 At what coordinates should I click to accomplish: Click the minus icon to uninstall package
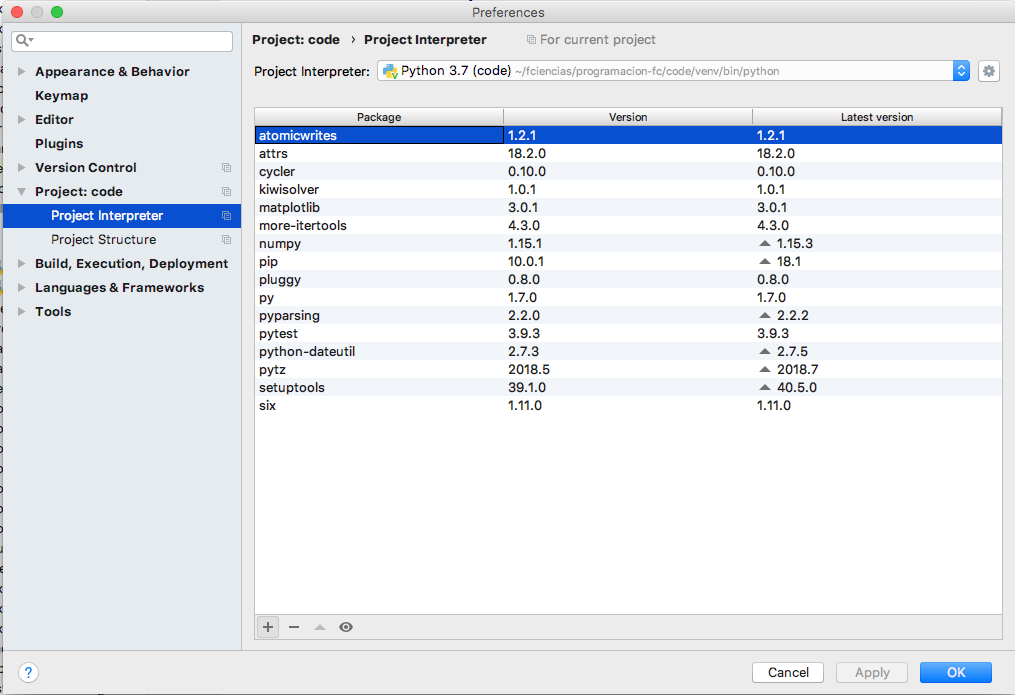coord(294,627)
